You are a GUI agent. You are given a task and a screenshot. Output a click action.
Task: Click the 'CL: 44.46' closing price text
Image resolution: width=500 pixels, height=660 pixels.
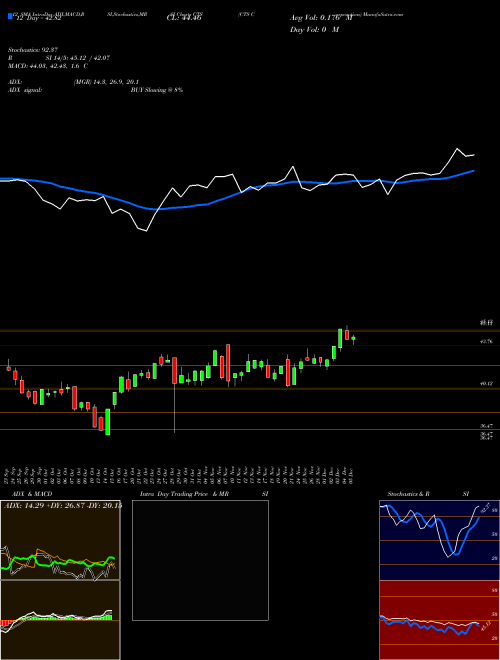tap(184, 18)
